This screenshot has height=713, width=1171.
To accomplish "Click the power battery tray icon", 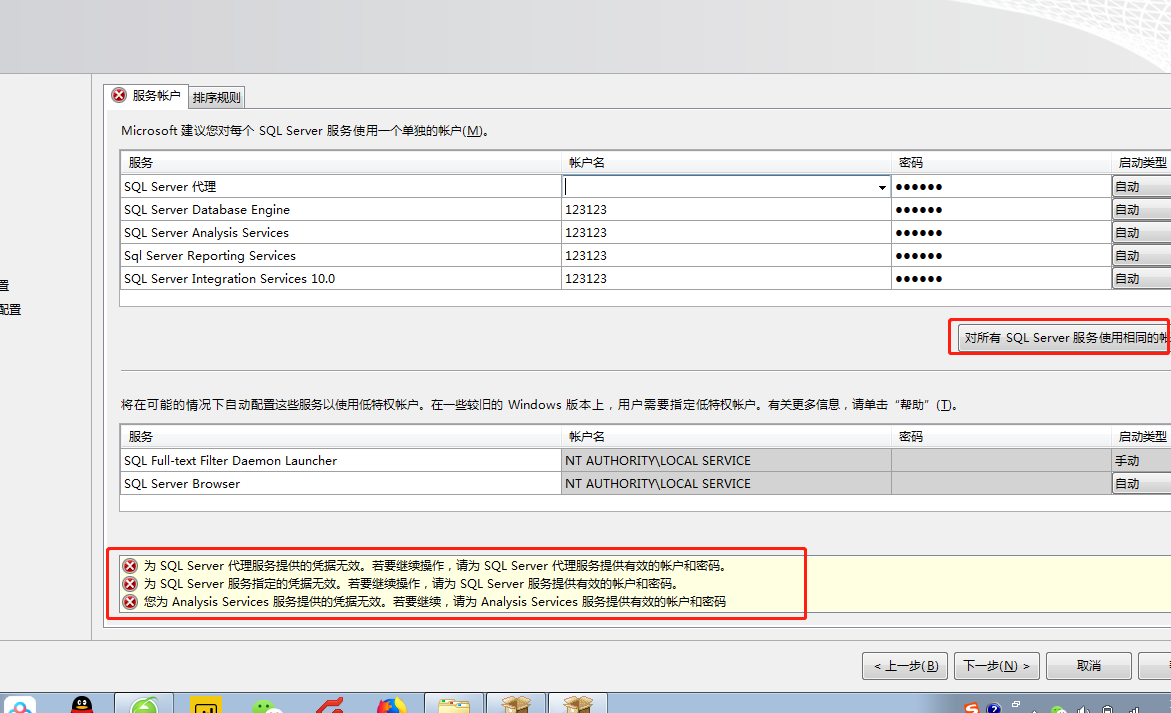I will point(1108,709).
